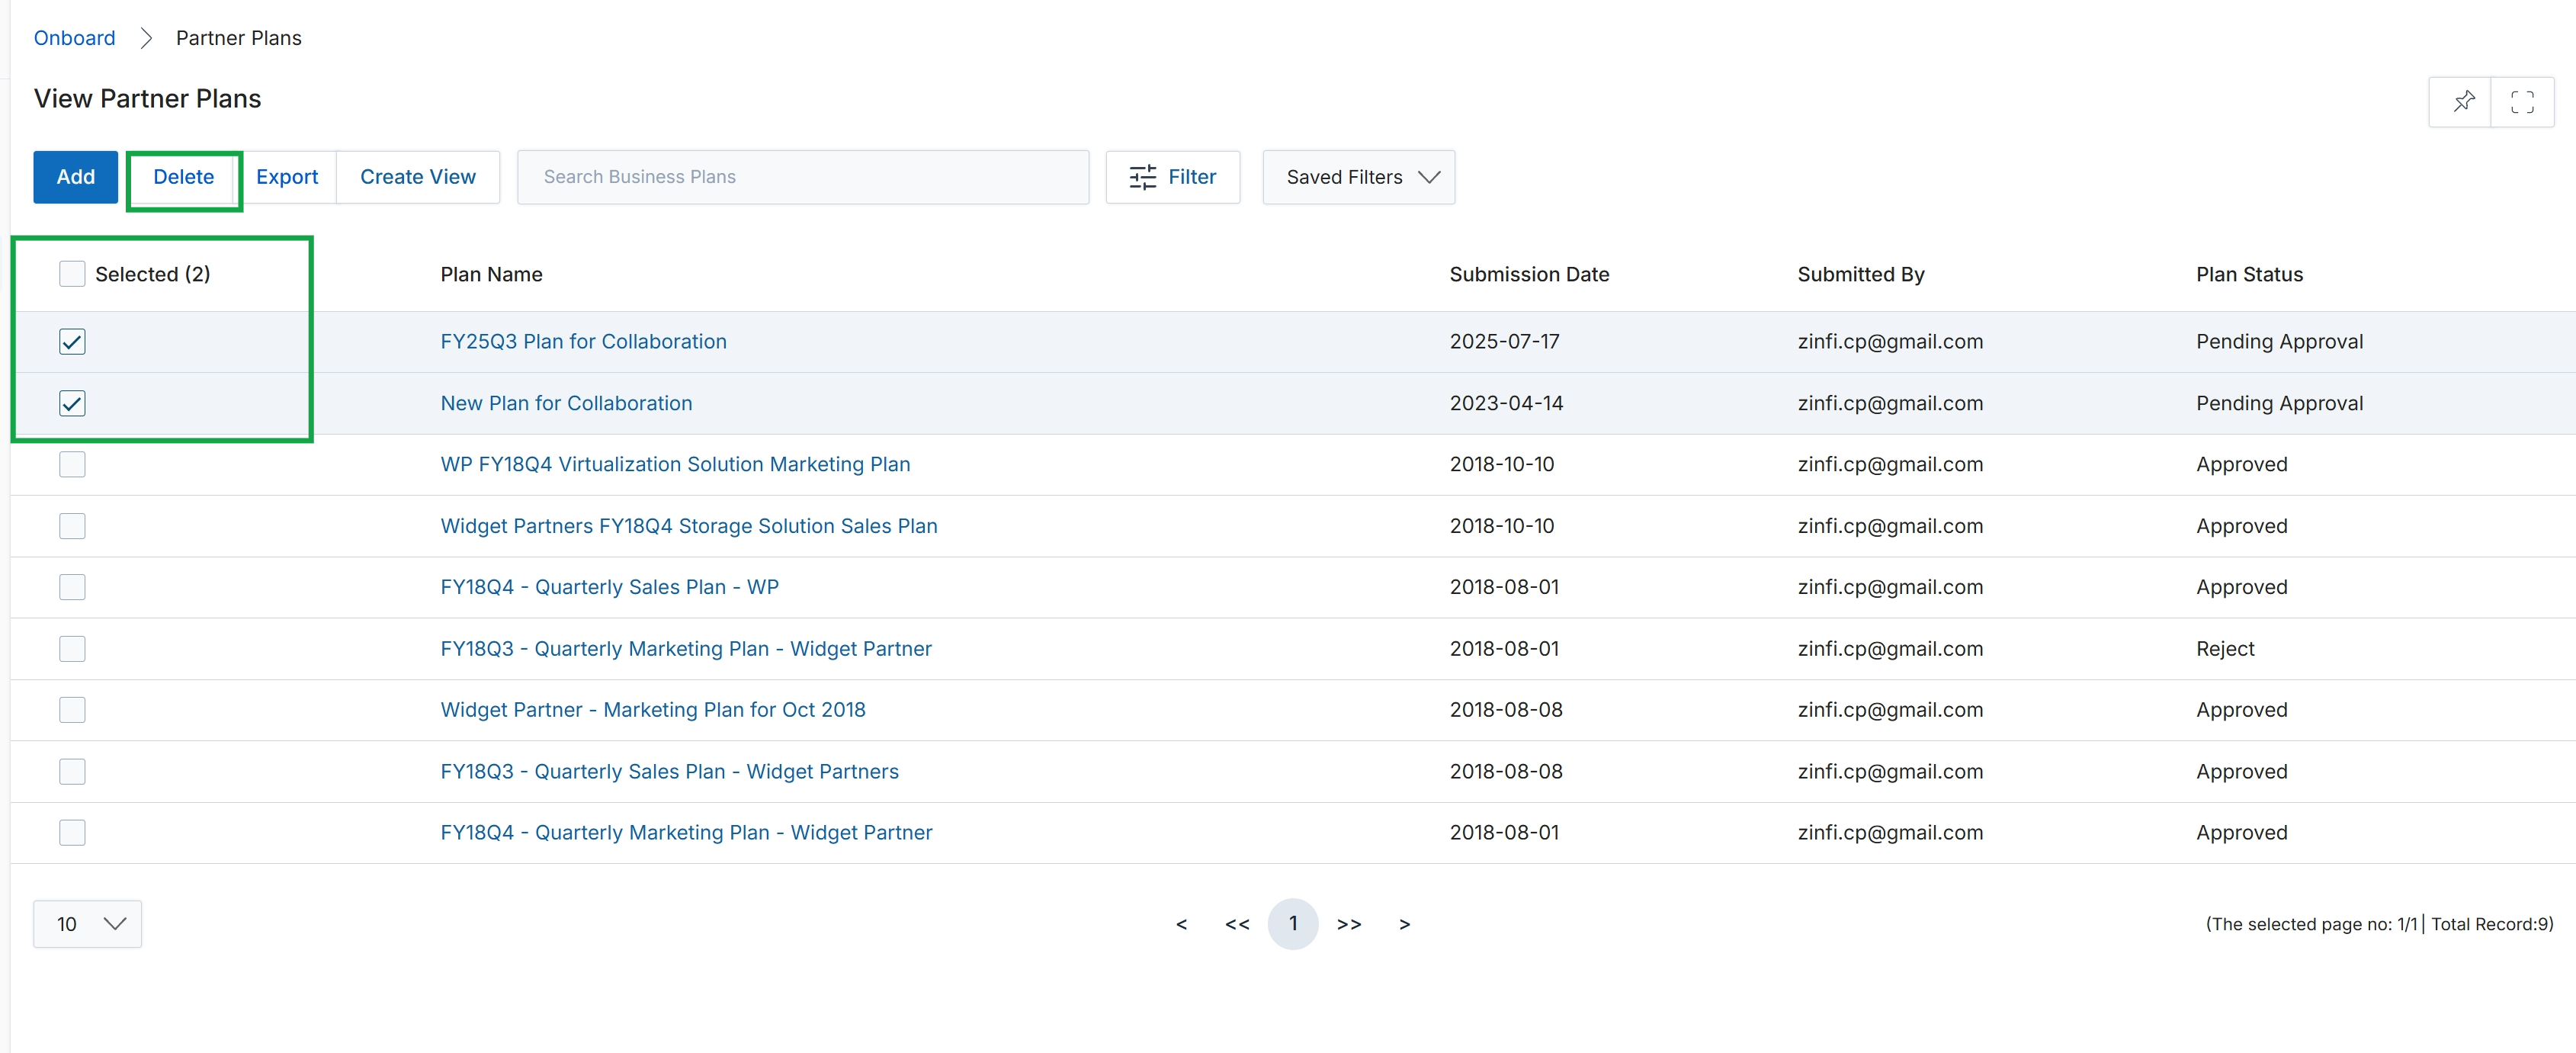This screenshot has width=2576, height=1053.
Task: Open the Saved Filters dropdown
Action: pyautogui.click(x=1358, y=177)
